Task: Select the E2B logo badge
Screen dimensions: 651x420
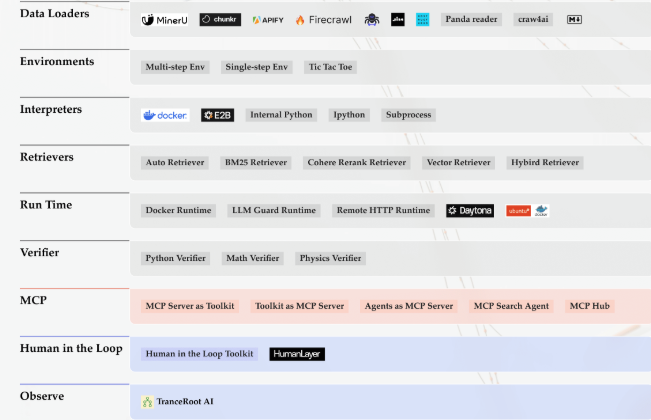Action: click(x=218, y=115)
